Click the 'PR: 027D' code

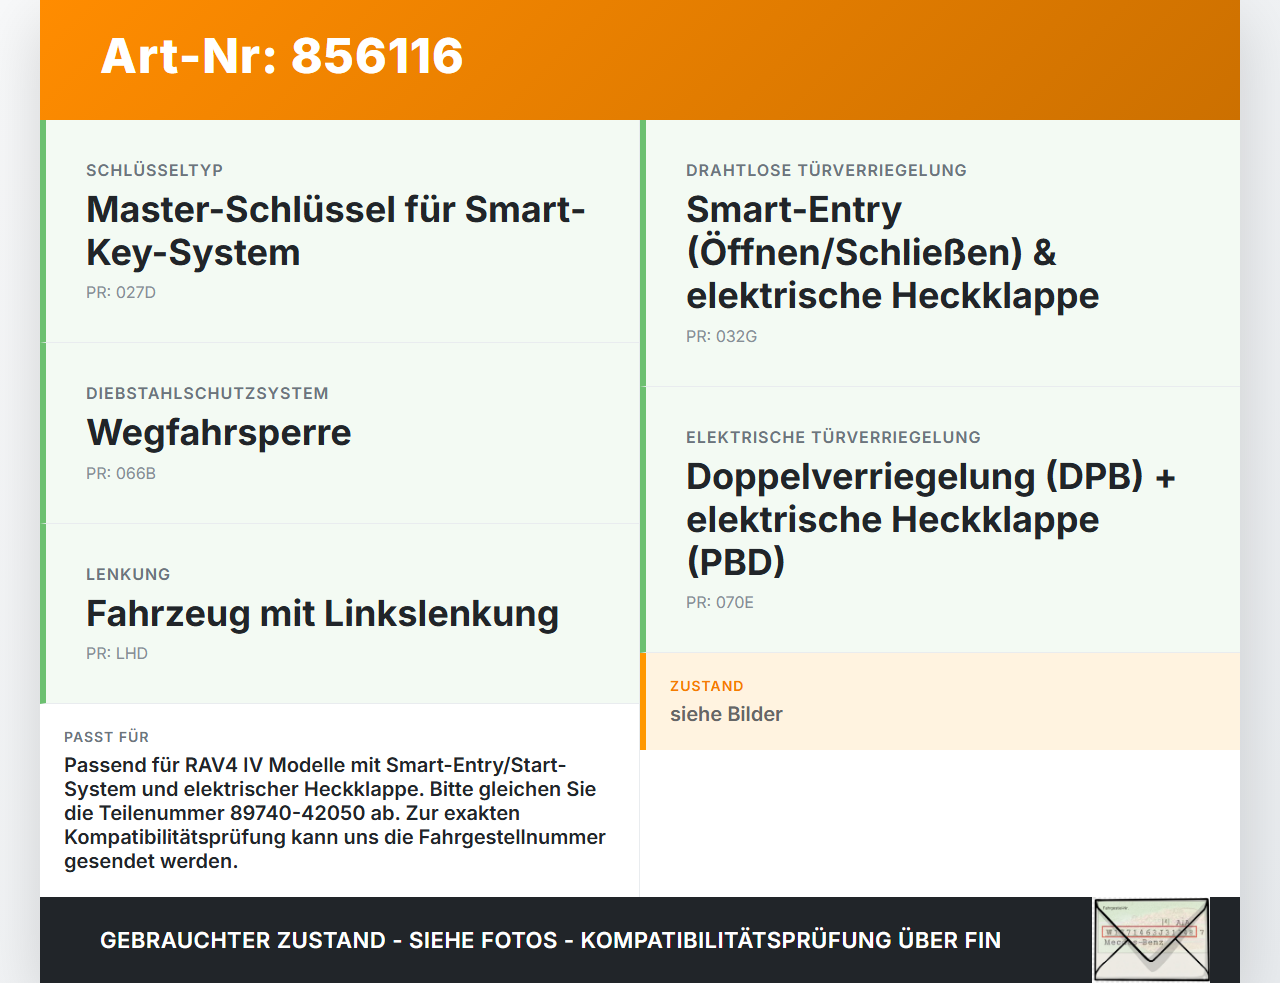coord(121,293)
